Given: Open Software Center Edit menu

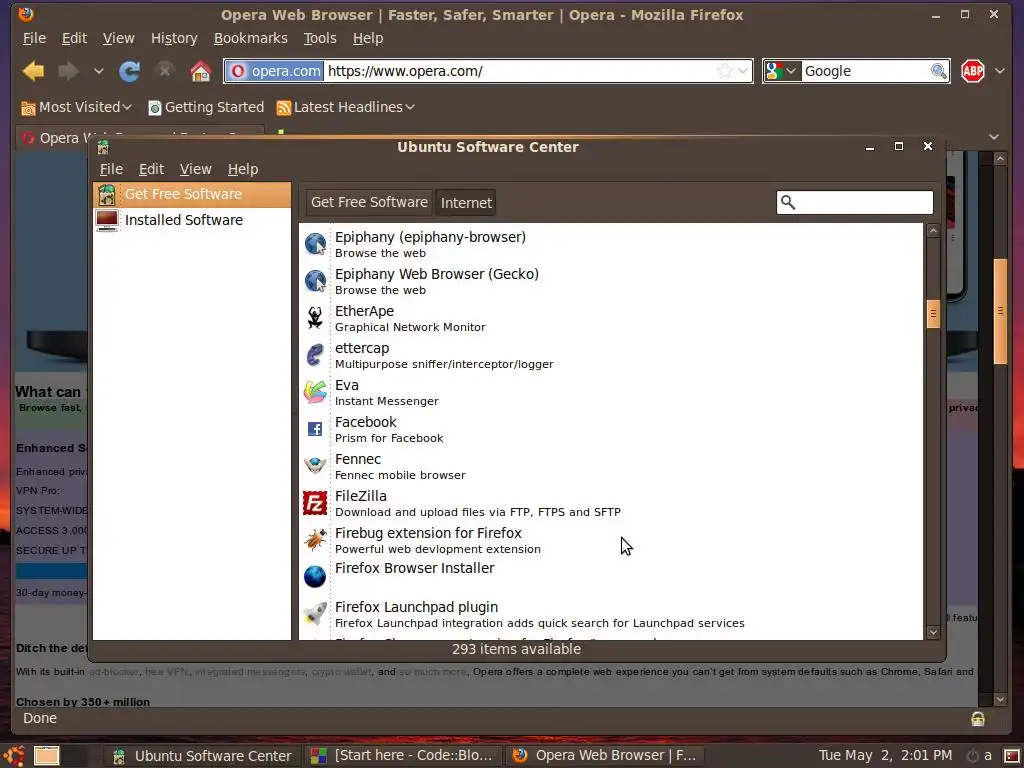Looking at the screenshot, I should click(x=151, y=169).
